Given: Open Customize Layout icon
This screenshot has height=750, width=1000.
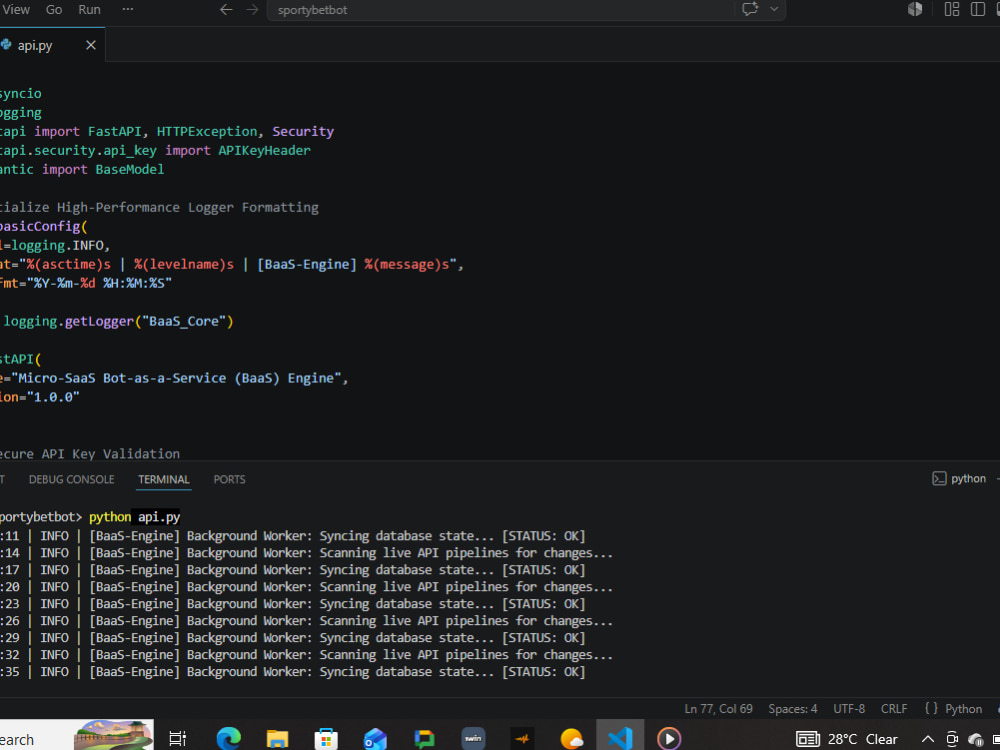Looking at the screenshot, I should (x=952, y=9).
